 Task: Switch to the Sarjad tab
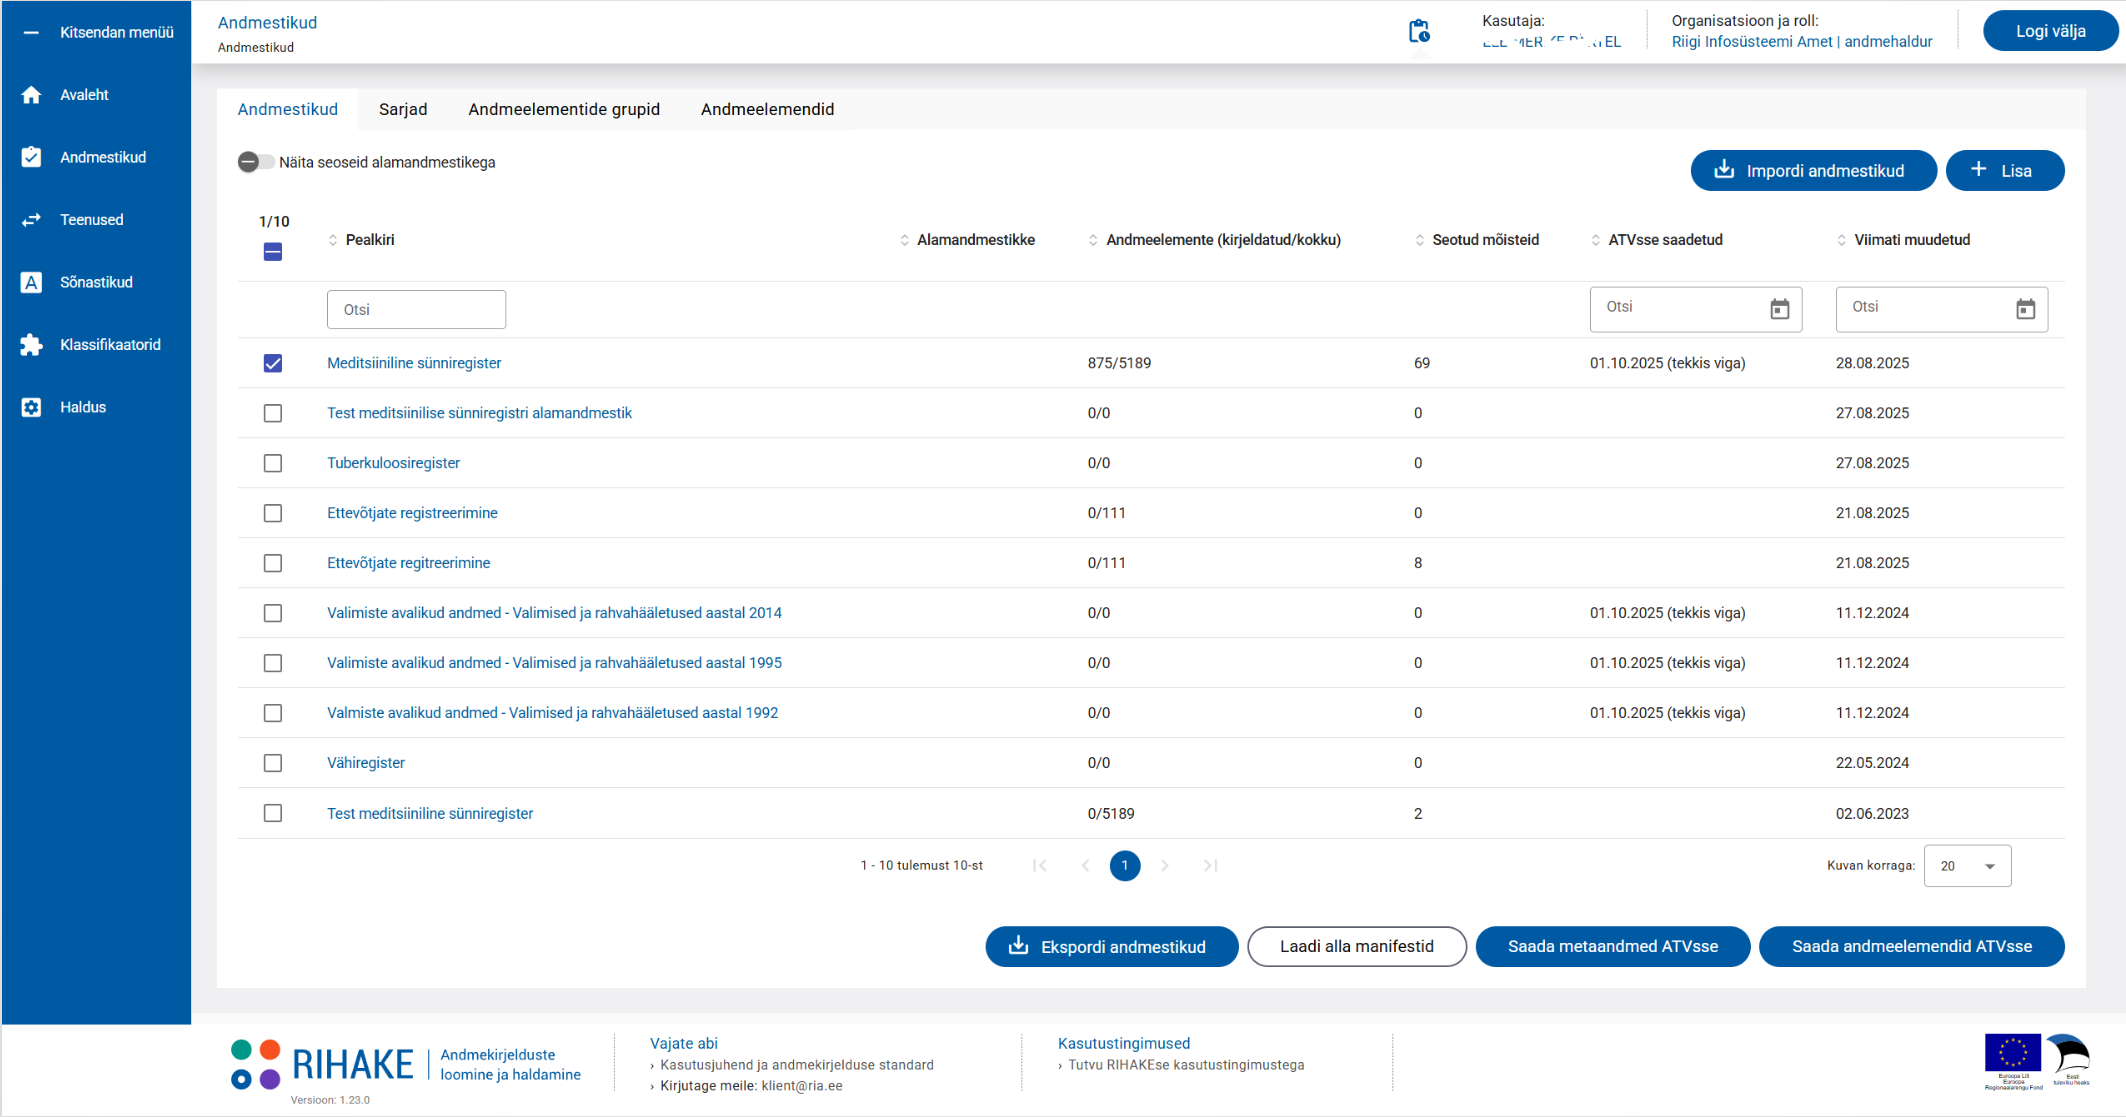click(x=403, y=109)
